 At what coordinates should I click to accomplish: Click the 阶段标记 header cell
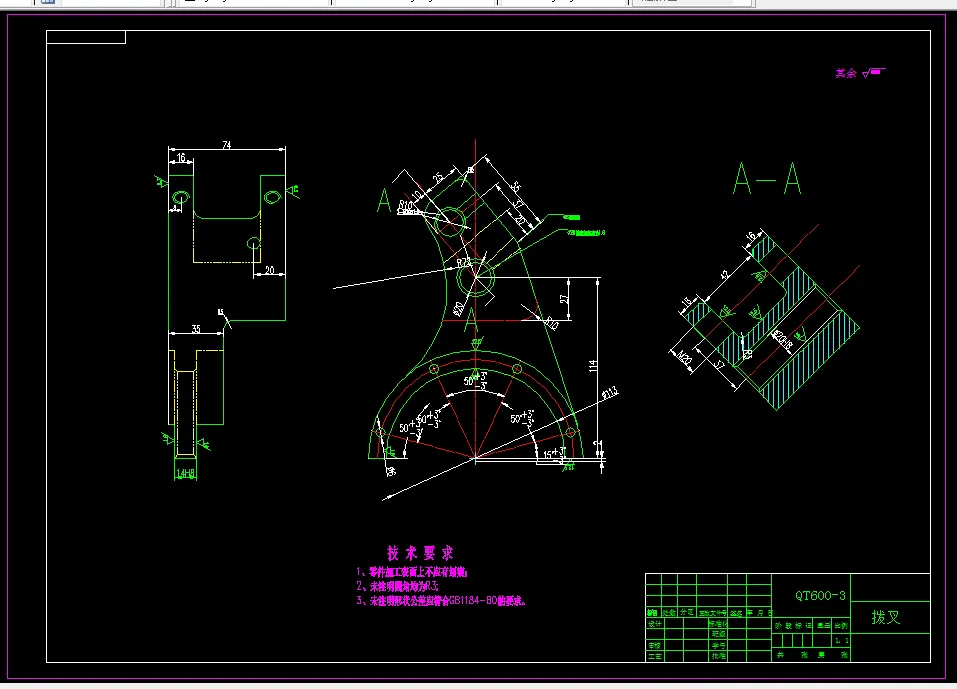(793, 626)
